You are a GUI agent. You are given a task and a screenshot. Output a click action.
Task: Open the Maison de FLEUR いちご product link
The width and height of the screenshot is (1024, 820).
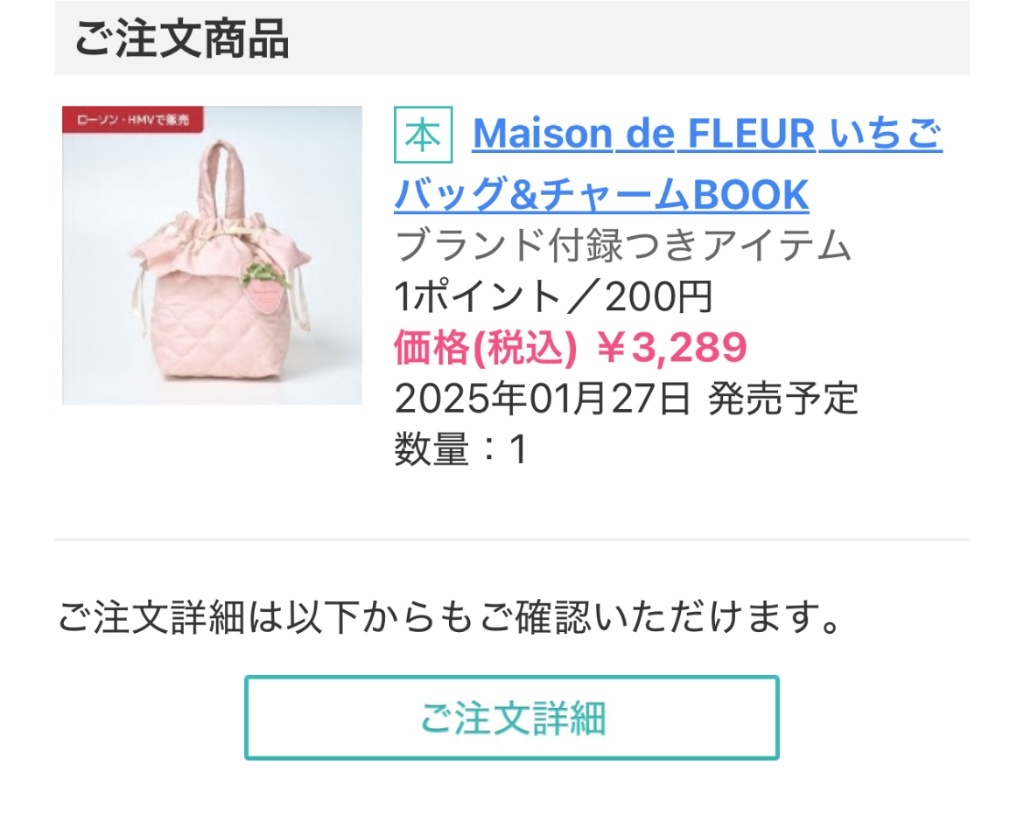click(707, 134)
